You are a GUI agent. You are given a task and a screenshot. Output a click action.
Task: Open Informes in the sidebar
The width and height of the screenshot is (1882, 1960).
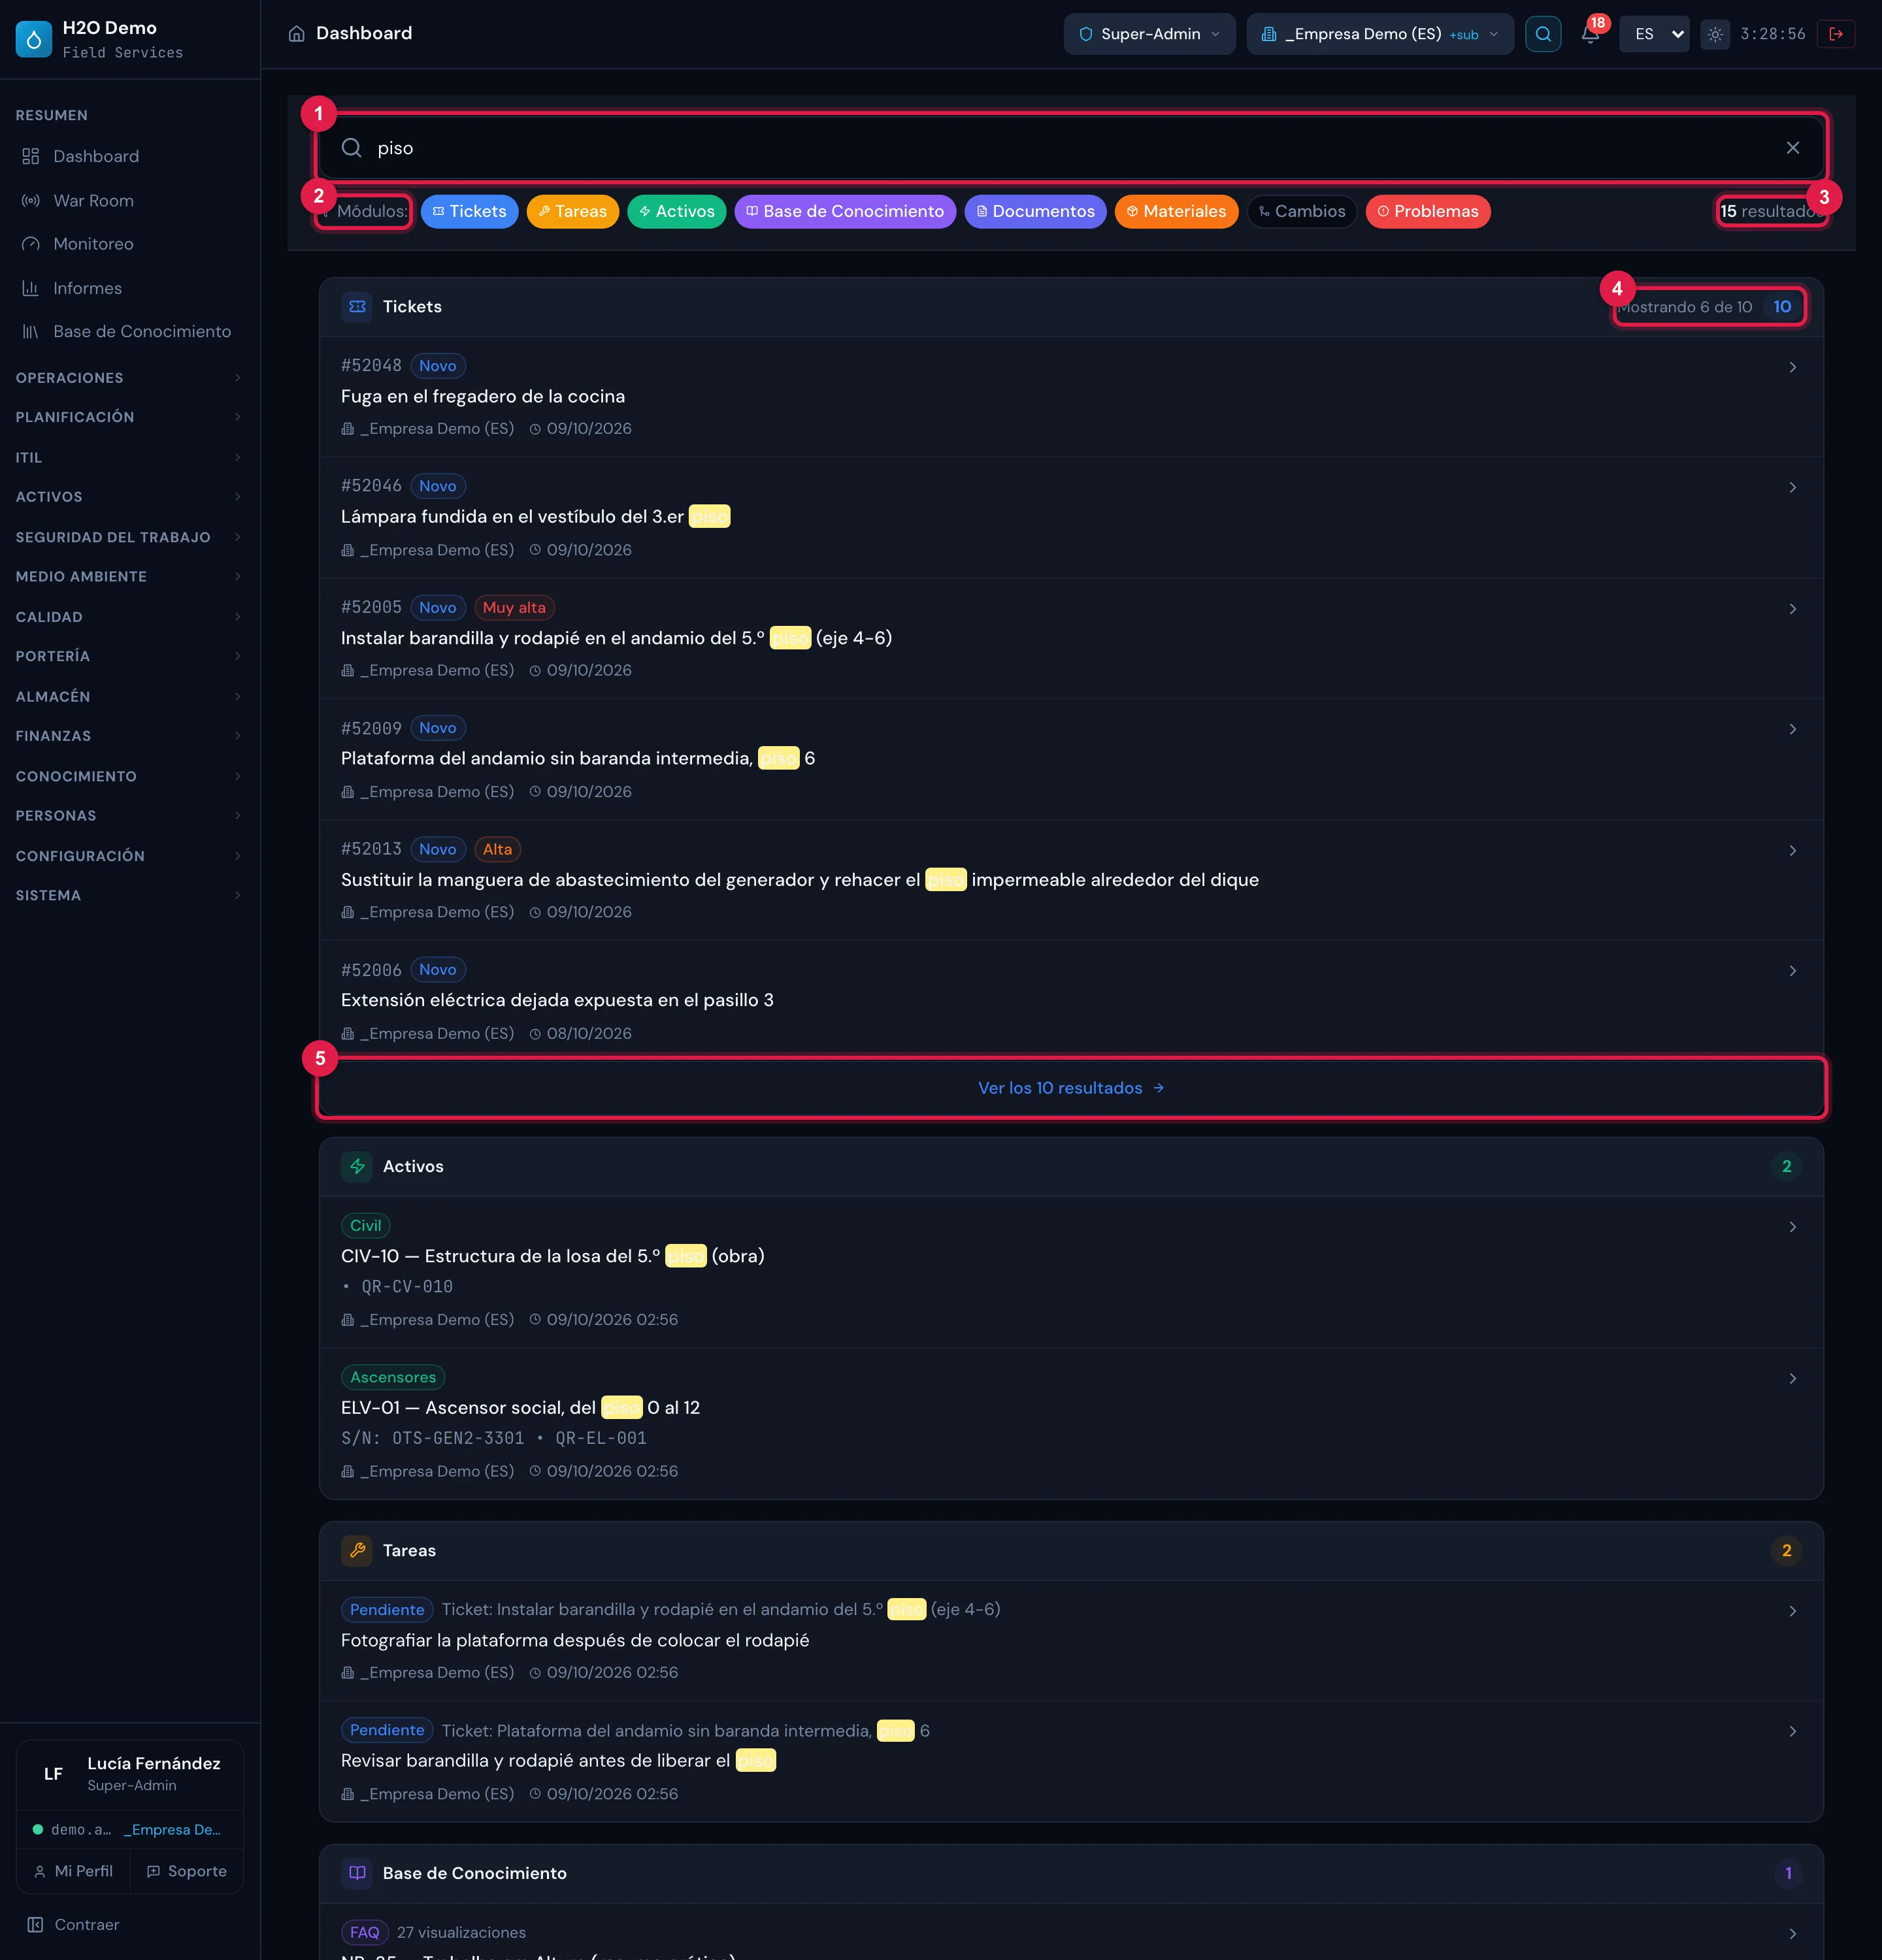(130, 288)
